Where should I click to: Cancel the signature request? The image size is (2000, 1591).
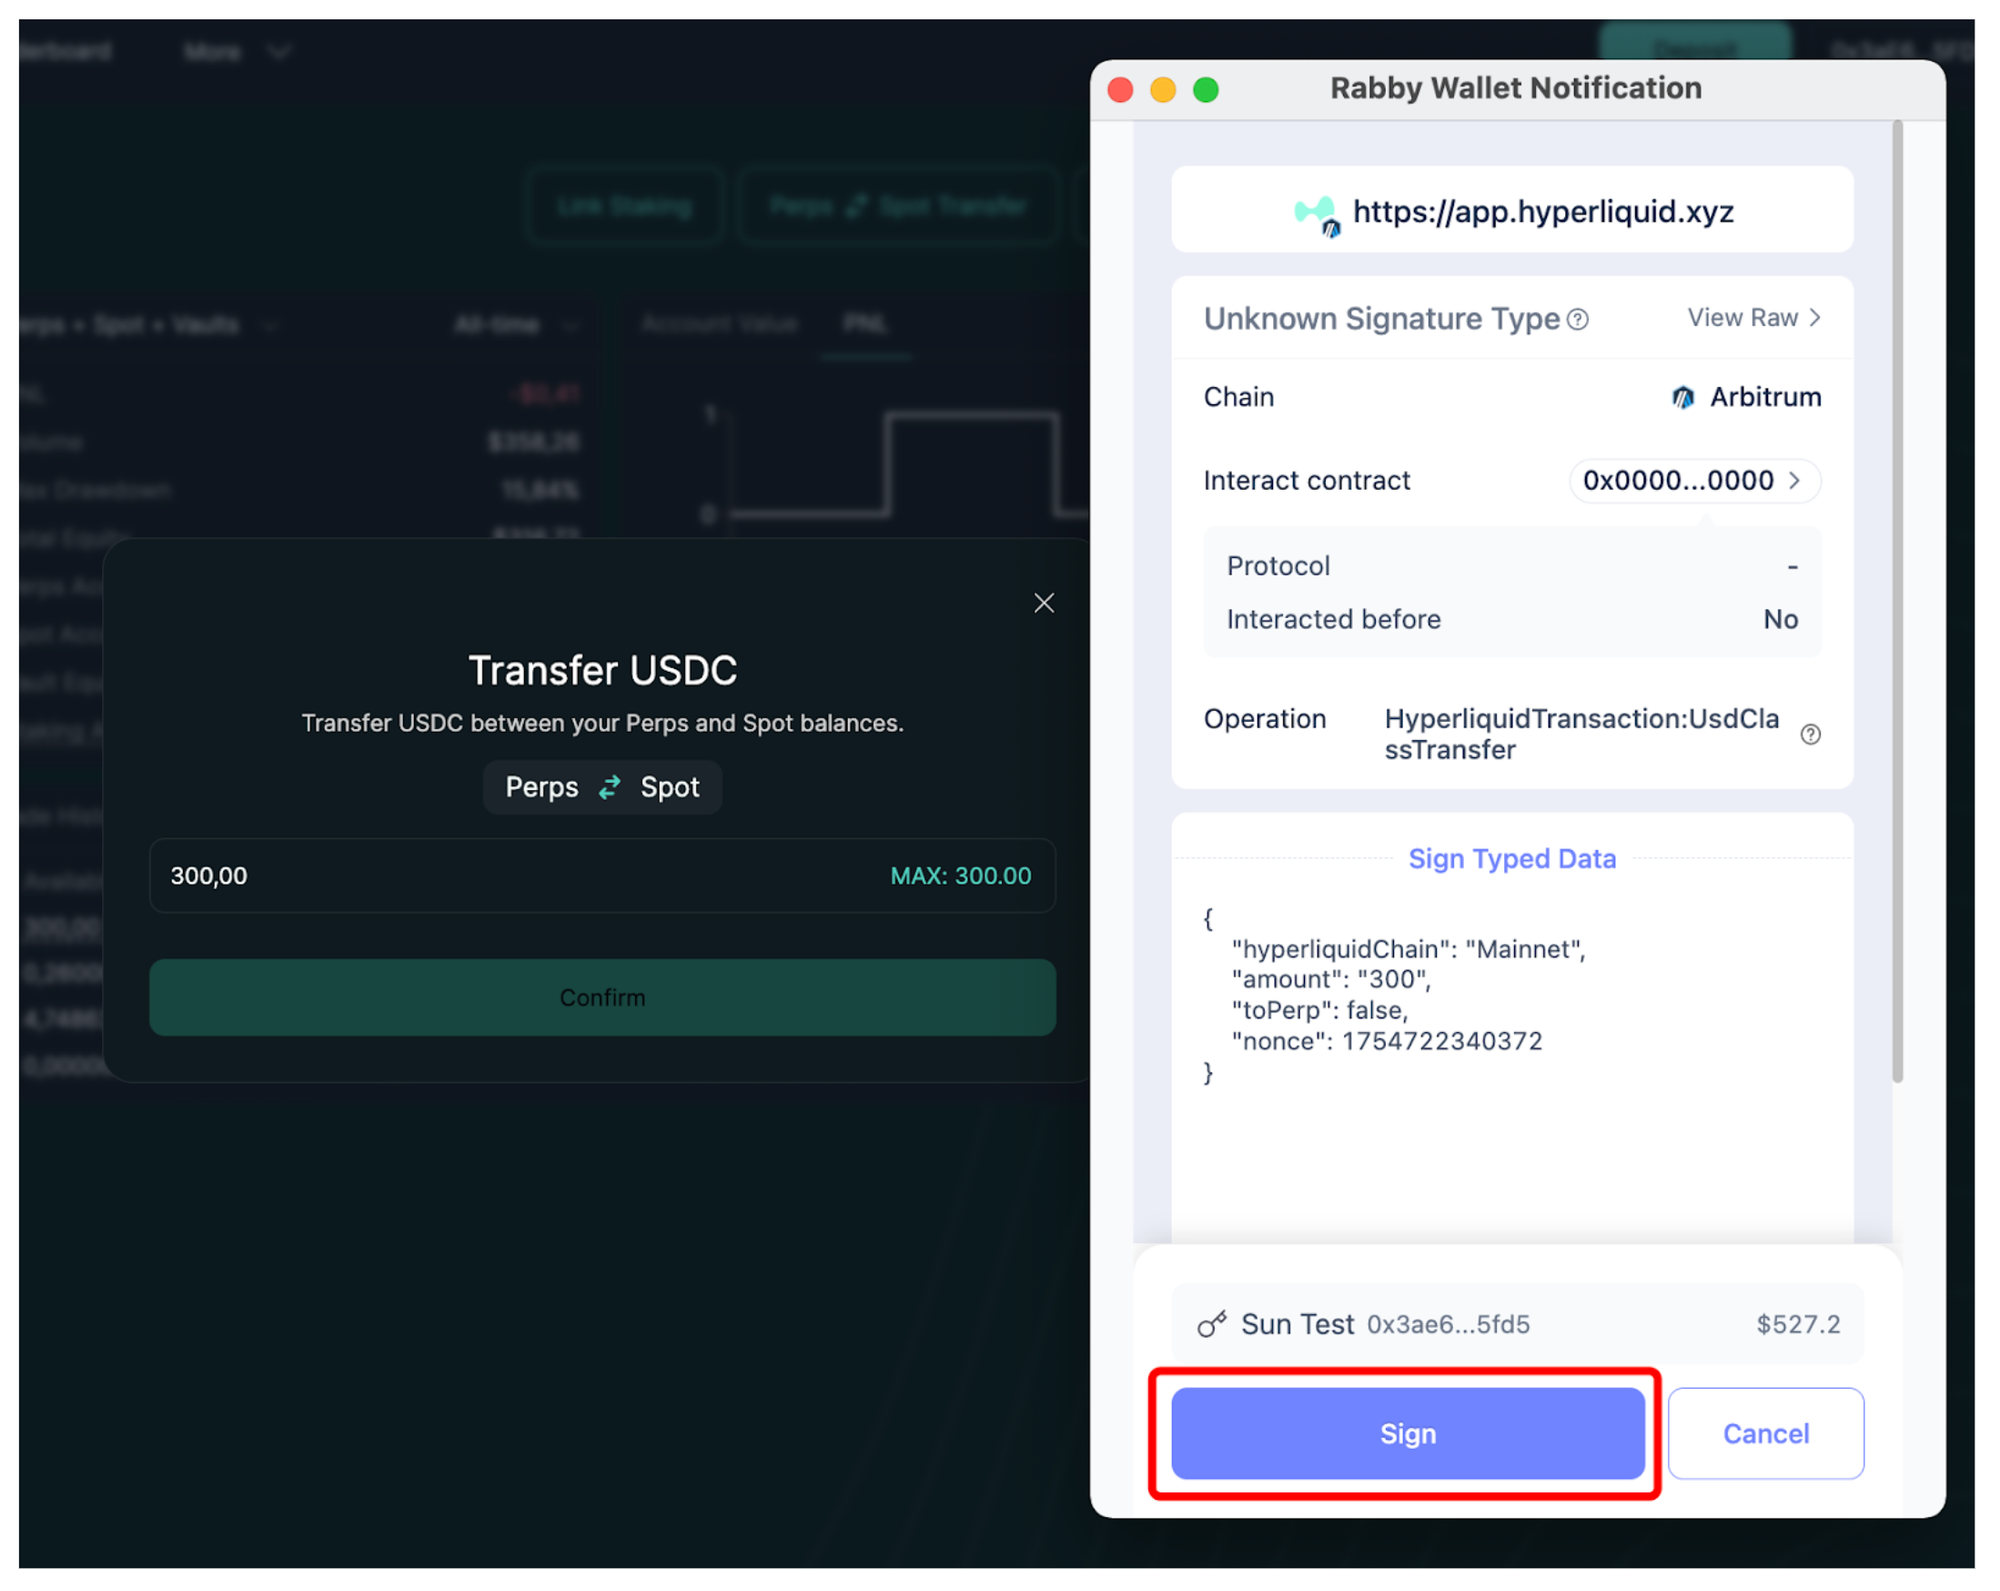tap(1765, 1433)
